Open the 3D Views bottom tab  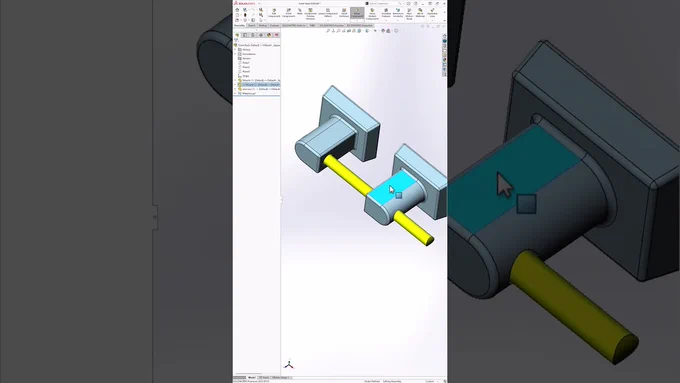click(x=263, y=377)
